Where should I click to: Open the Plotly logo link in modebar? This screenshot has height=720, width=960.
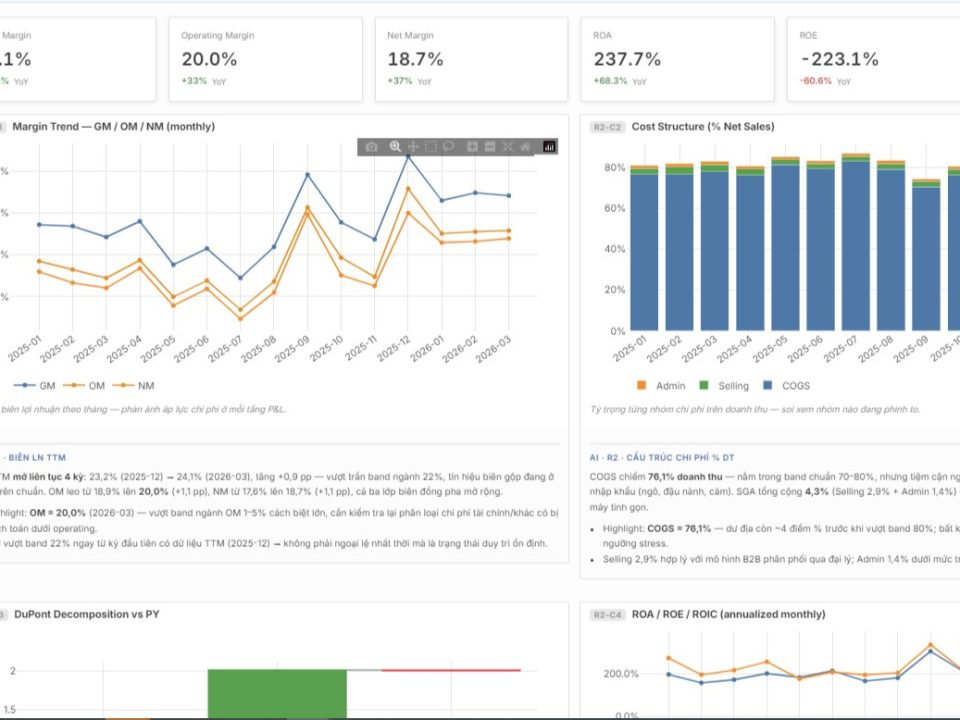pos(549,146)
